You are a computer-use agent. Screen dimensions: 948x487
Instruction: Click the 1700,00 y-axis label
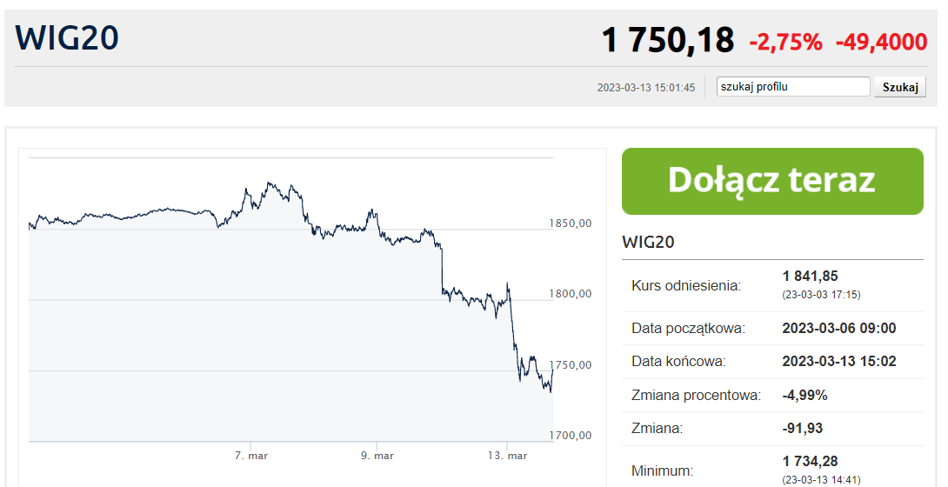coord(570,435)
